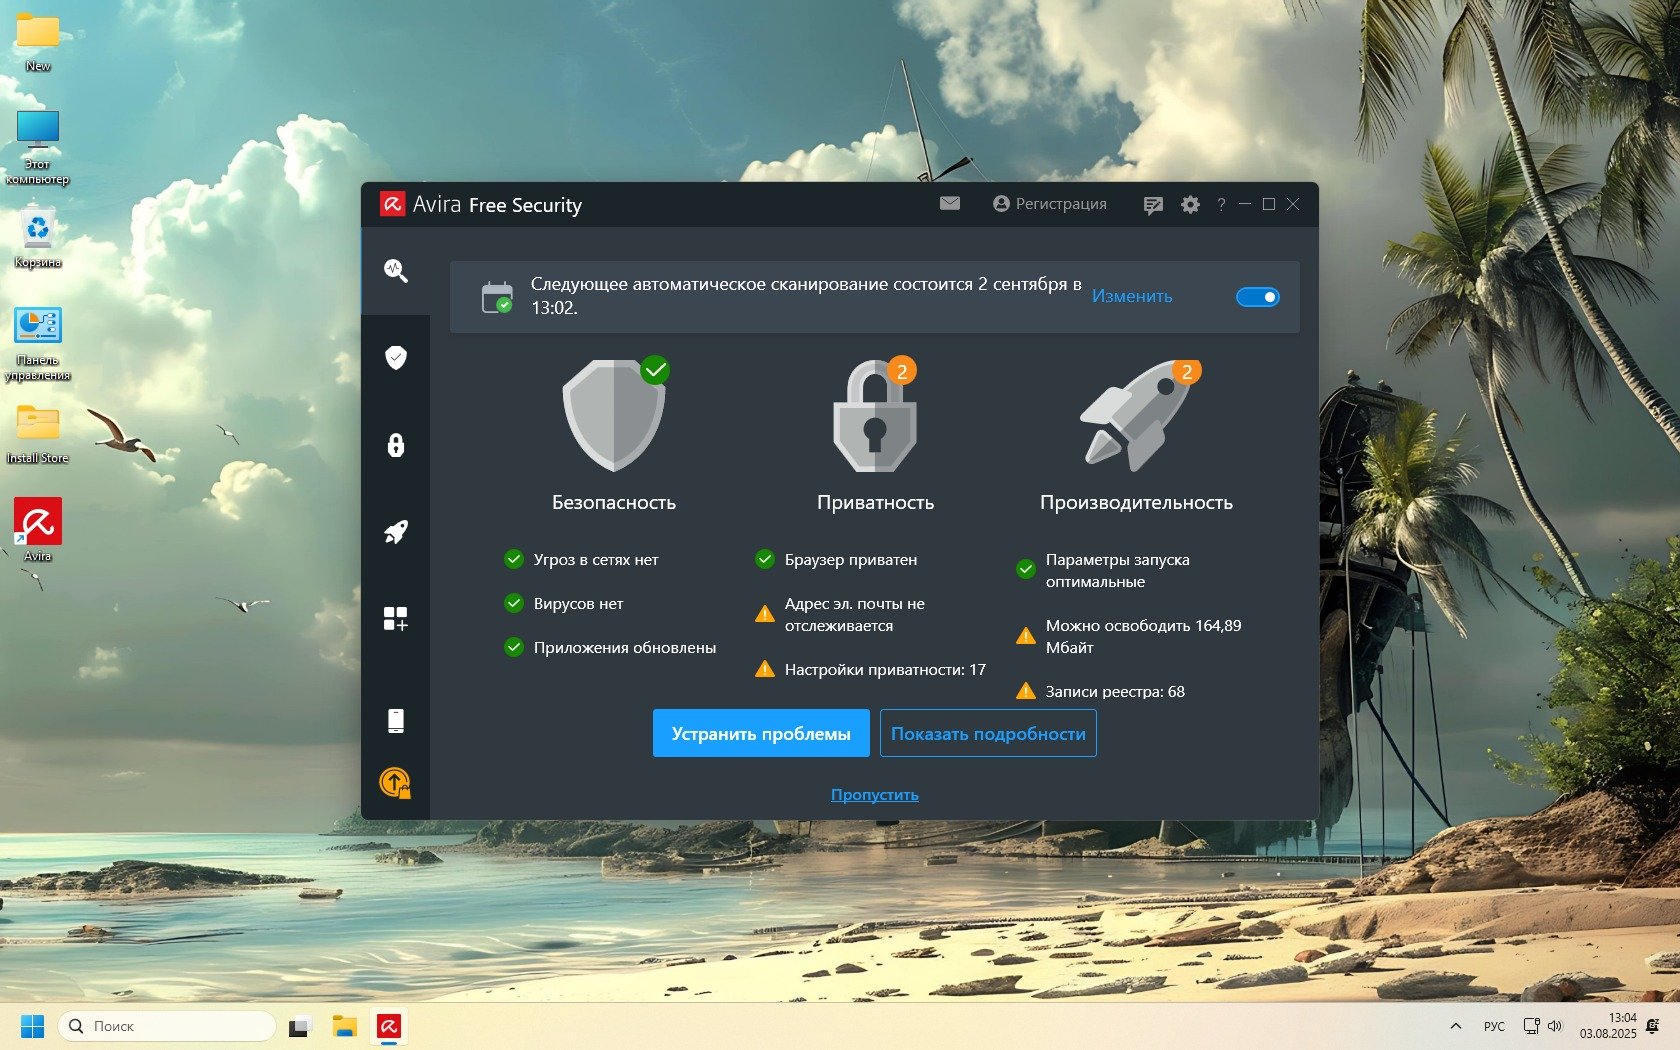Click the 'Производительность' heading
Screen dimensions: 1680x1050
coord(1136,503)
